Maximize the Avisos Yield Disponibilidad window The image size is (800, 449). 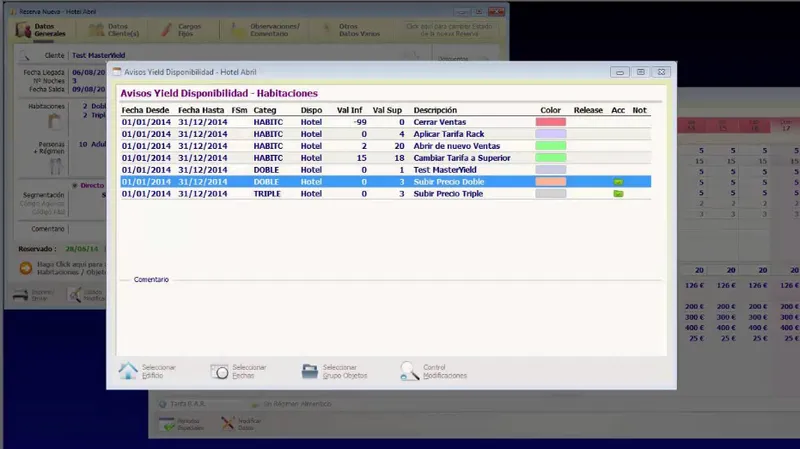(x=640, y=72)
